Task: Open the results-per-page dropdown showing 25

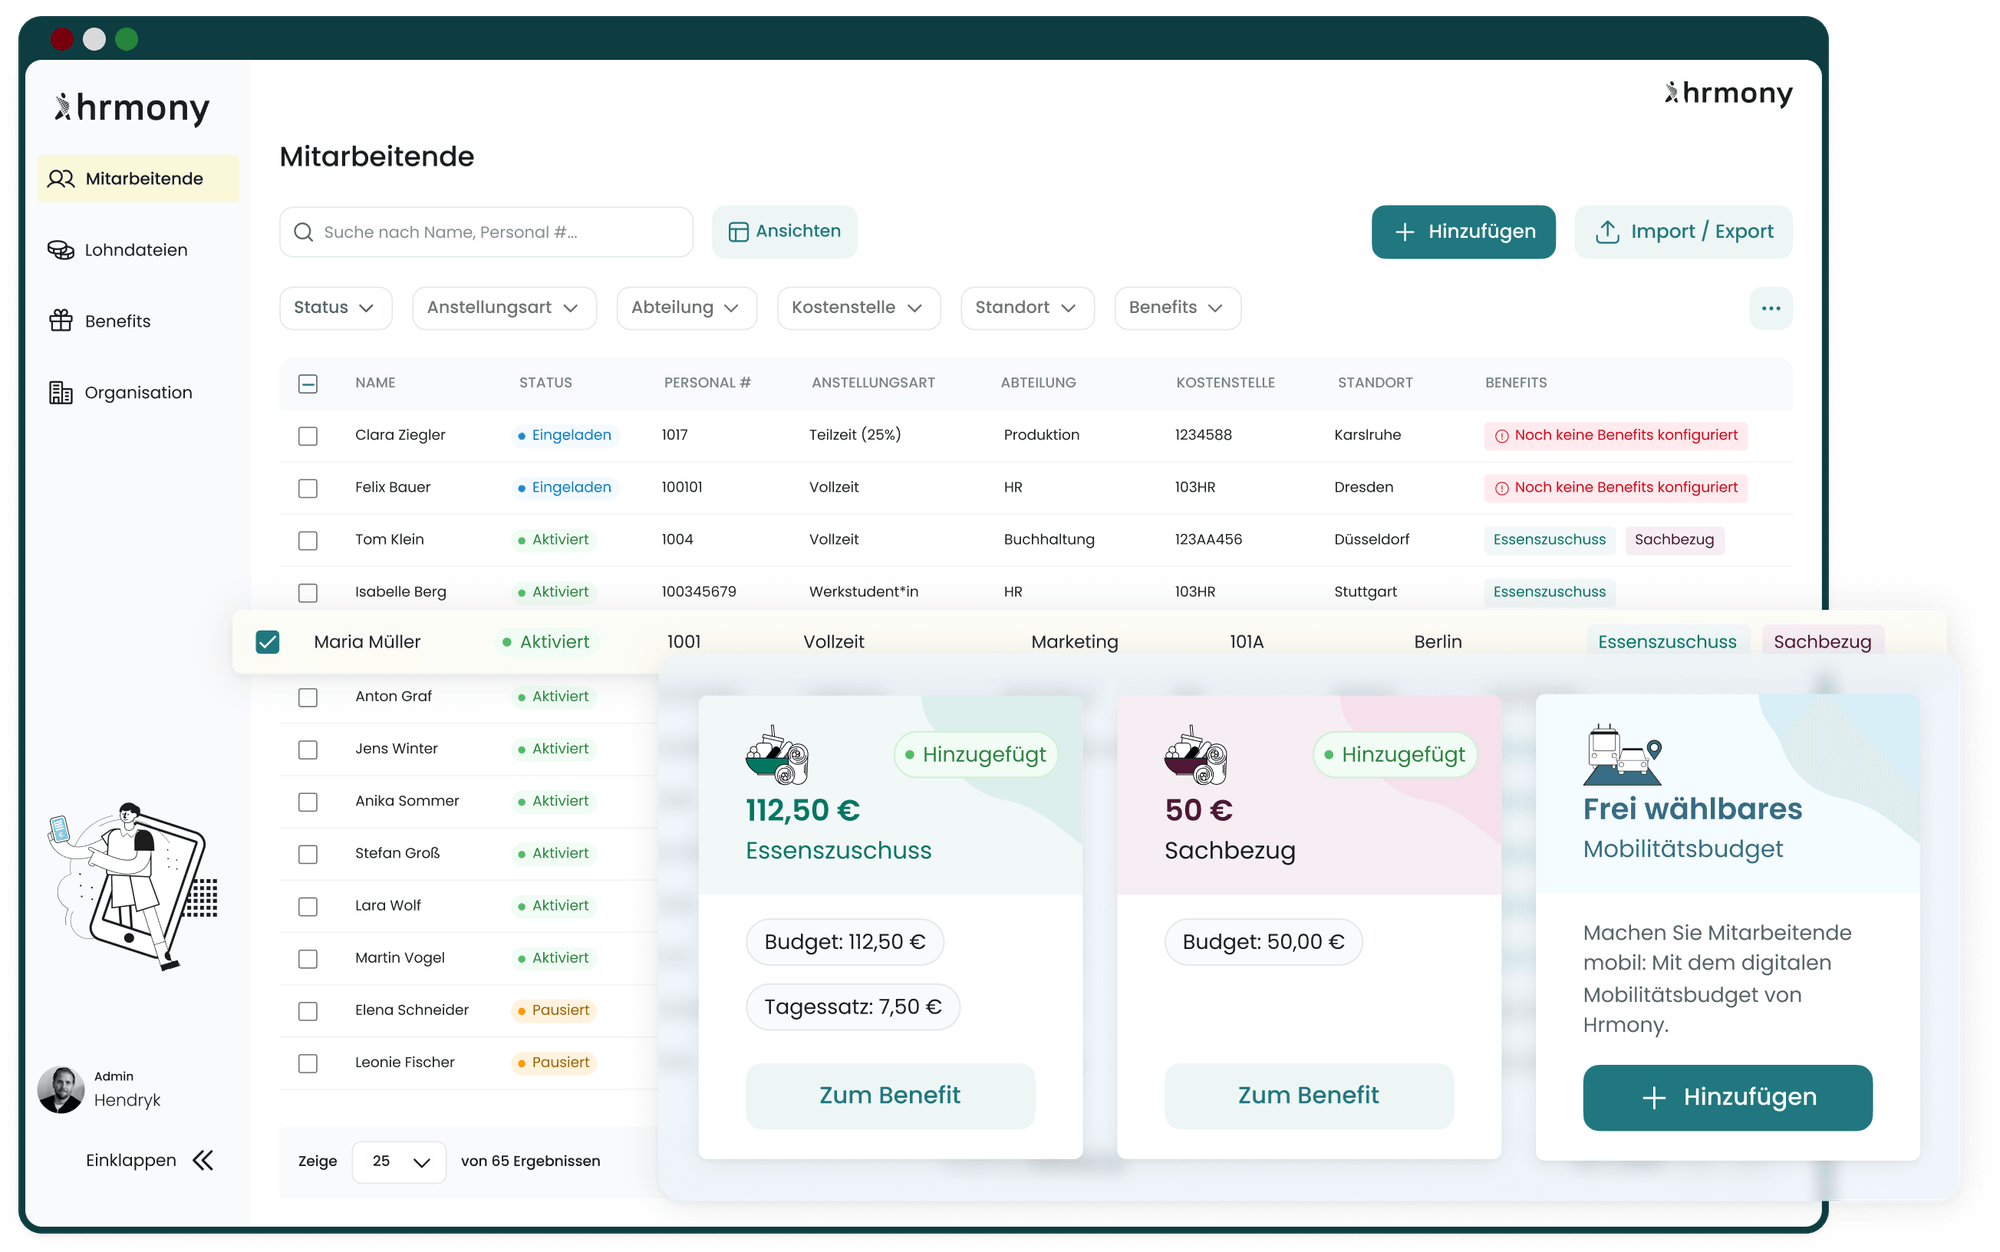Action: (x=398, y=1161)
